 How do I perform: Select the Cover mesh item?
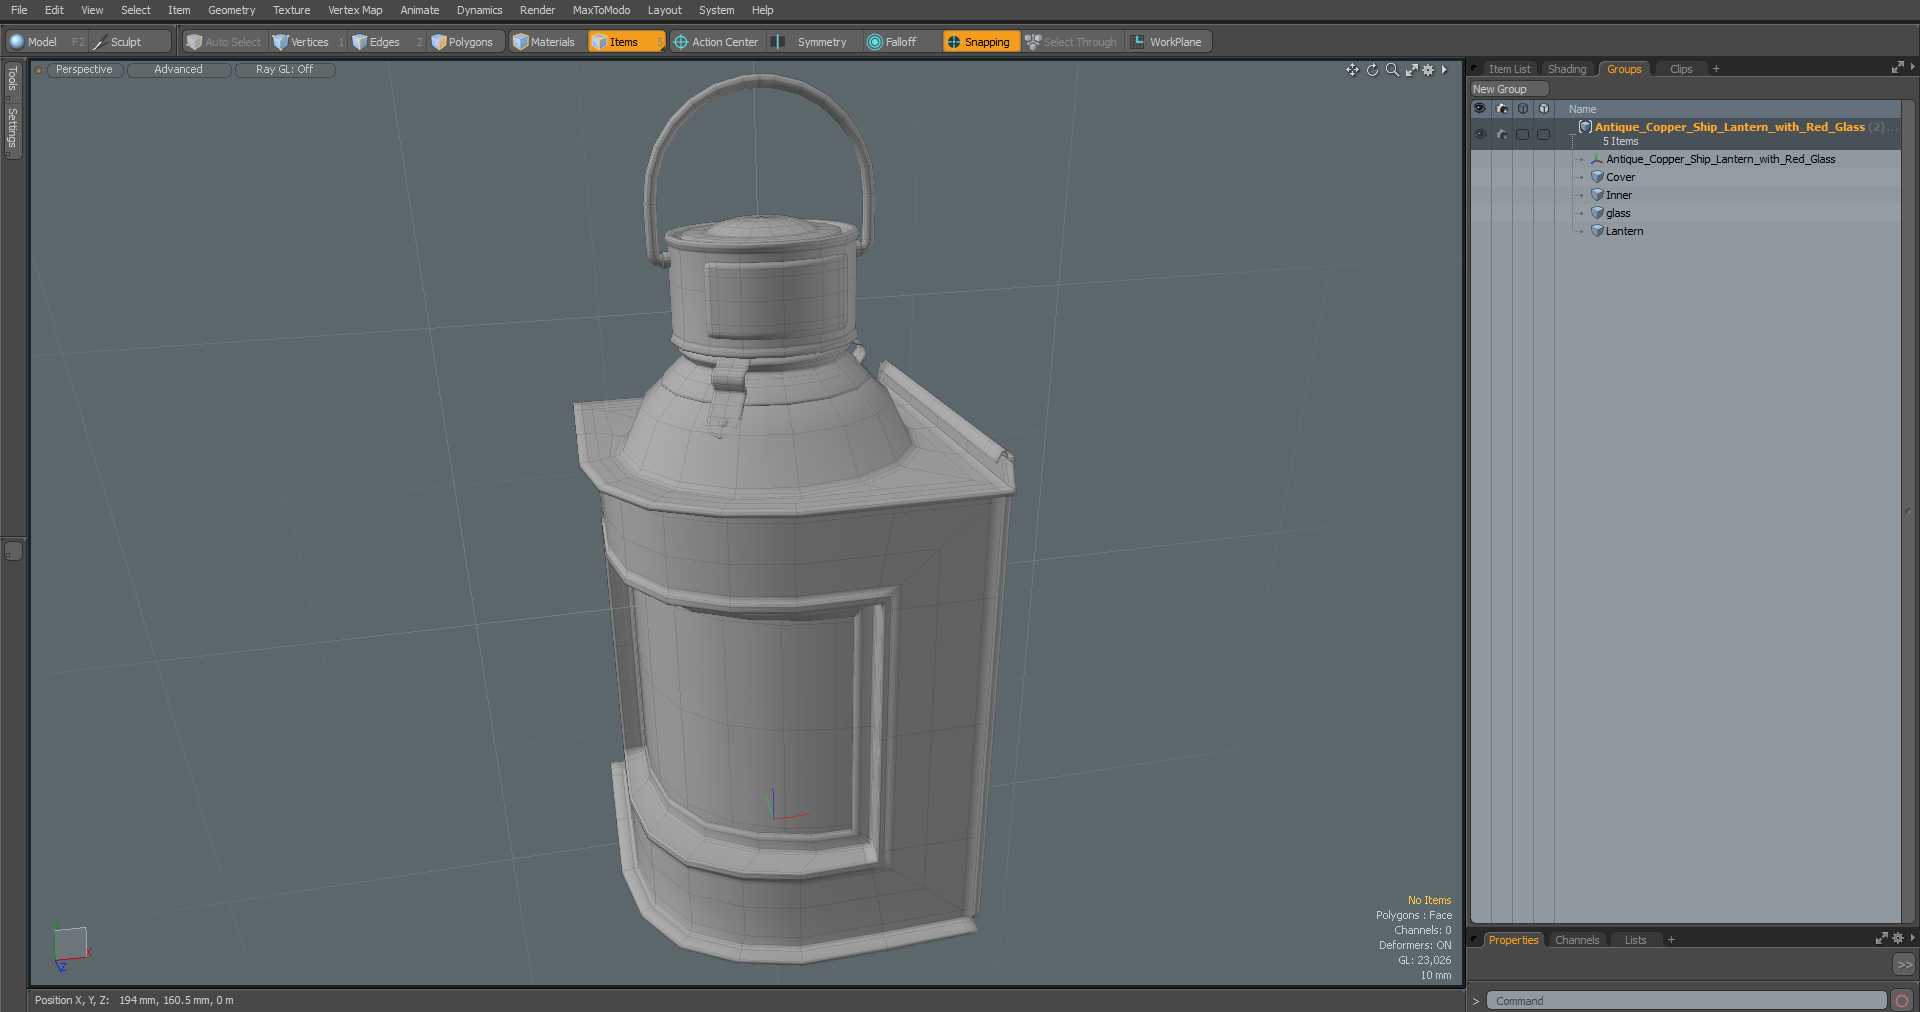pos(1620,177)
